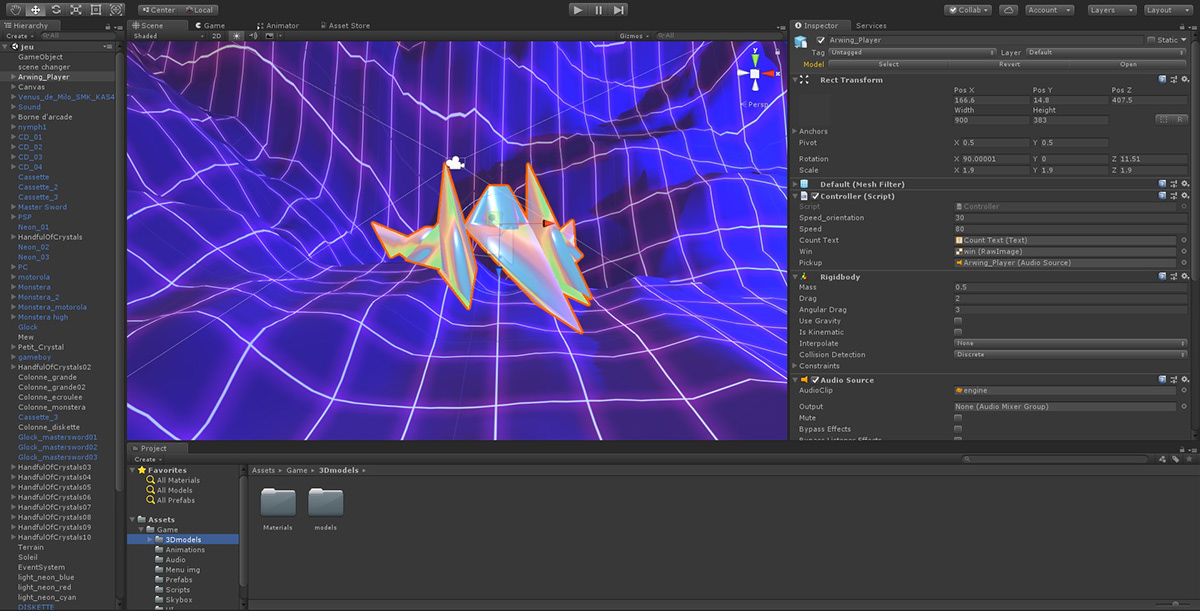Toggle scene audio speaker icon
This screenshot has height=611, width=1200.
point(253,36)
